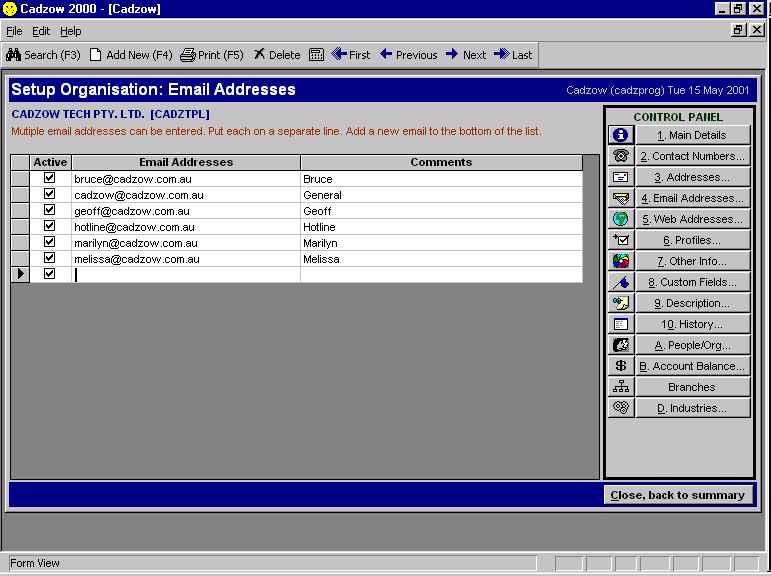The width and height of the screenshot is (771, 576).
Task: Click Print (F5) in toolbar
Action: click(x=212, y=55)
